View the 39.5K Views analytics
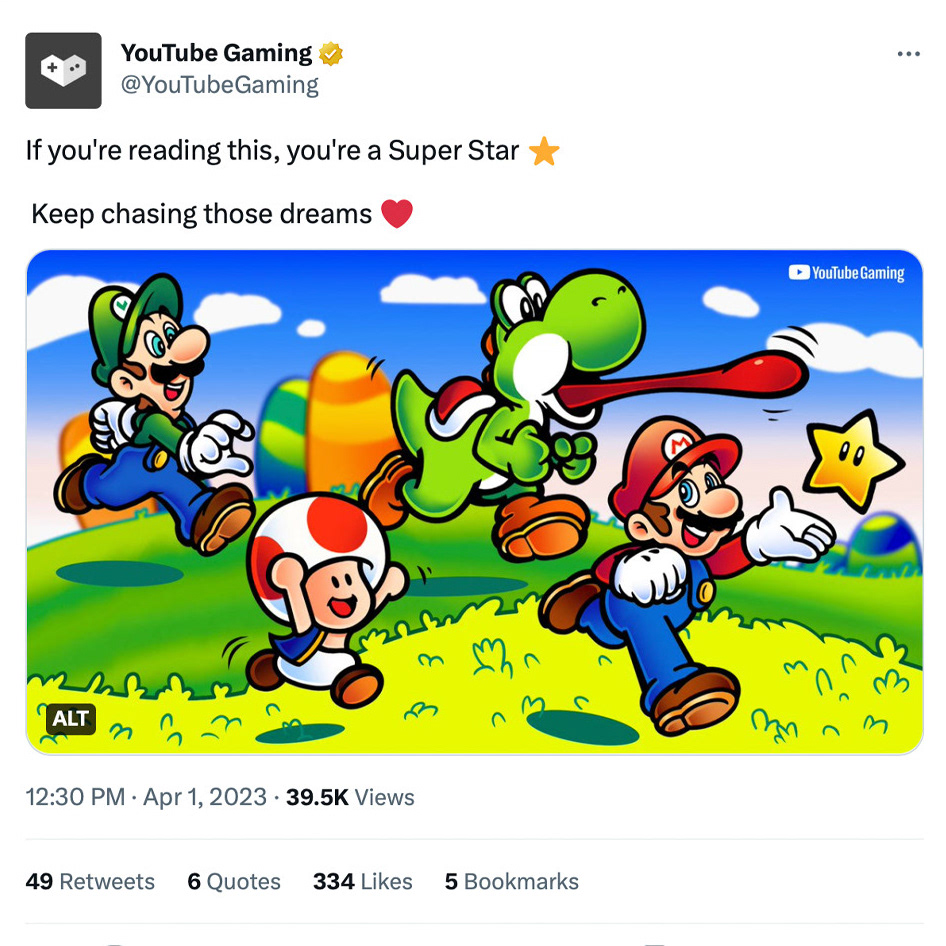The height and width of the screenshot is (946, 946). pos(350,797)
